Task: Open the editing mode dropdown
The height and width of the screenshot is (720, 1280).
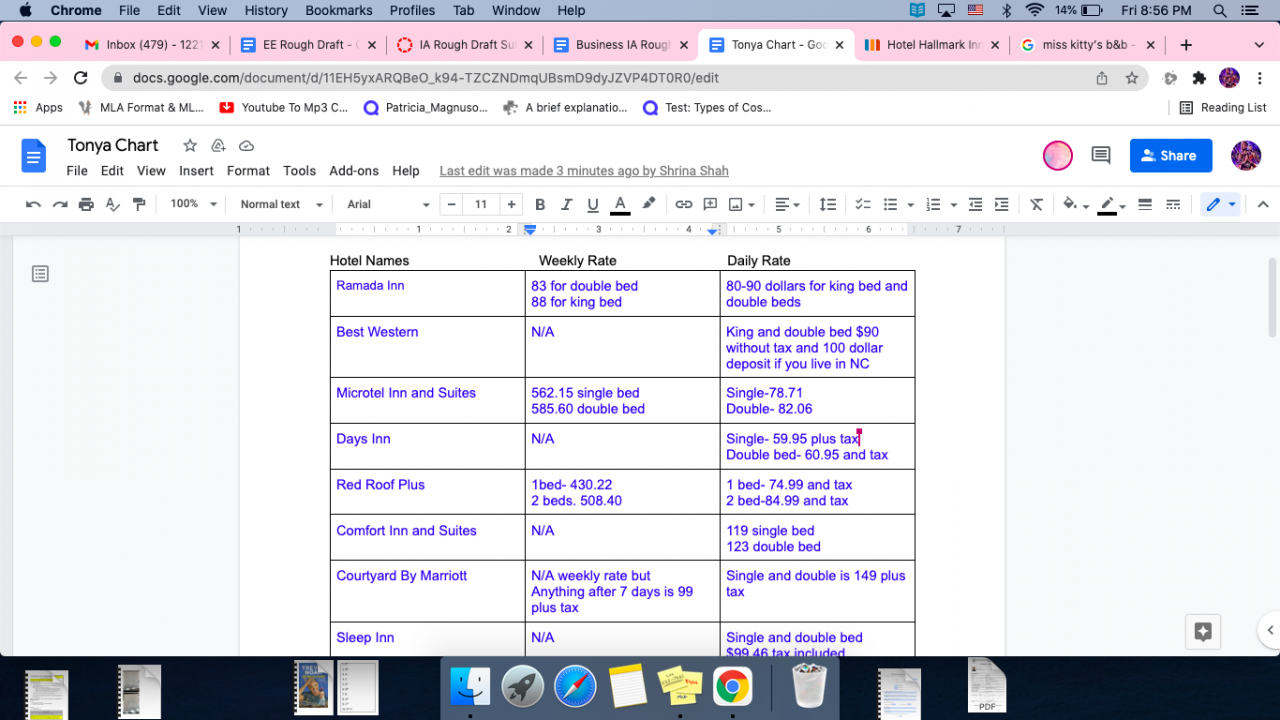Action: coord(1220,204)
